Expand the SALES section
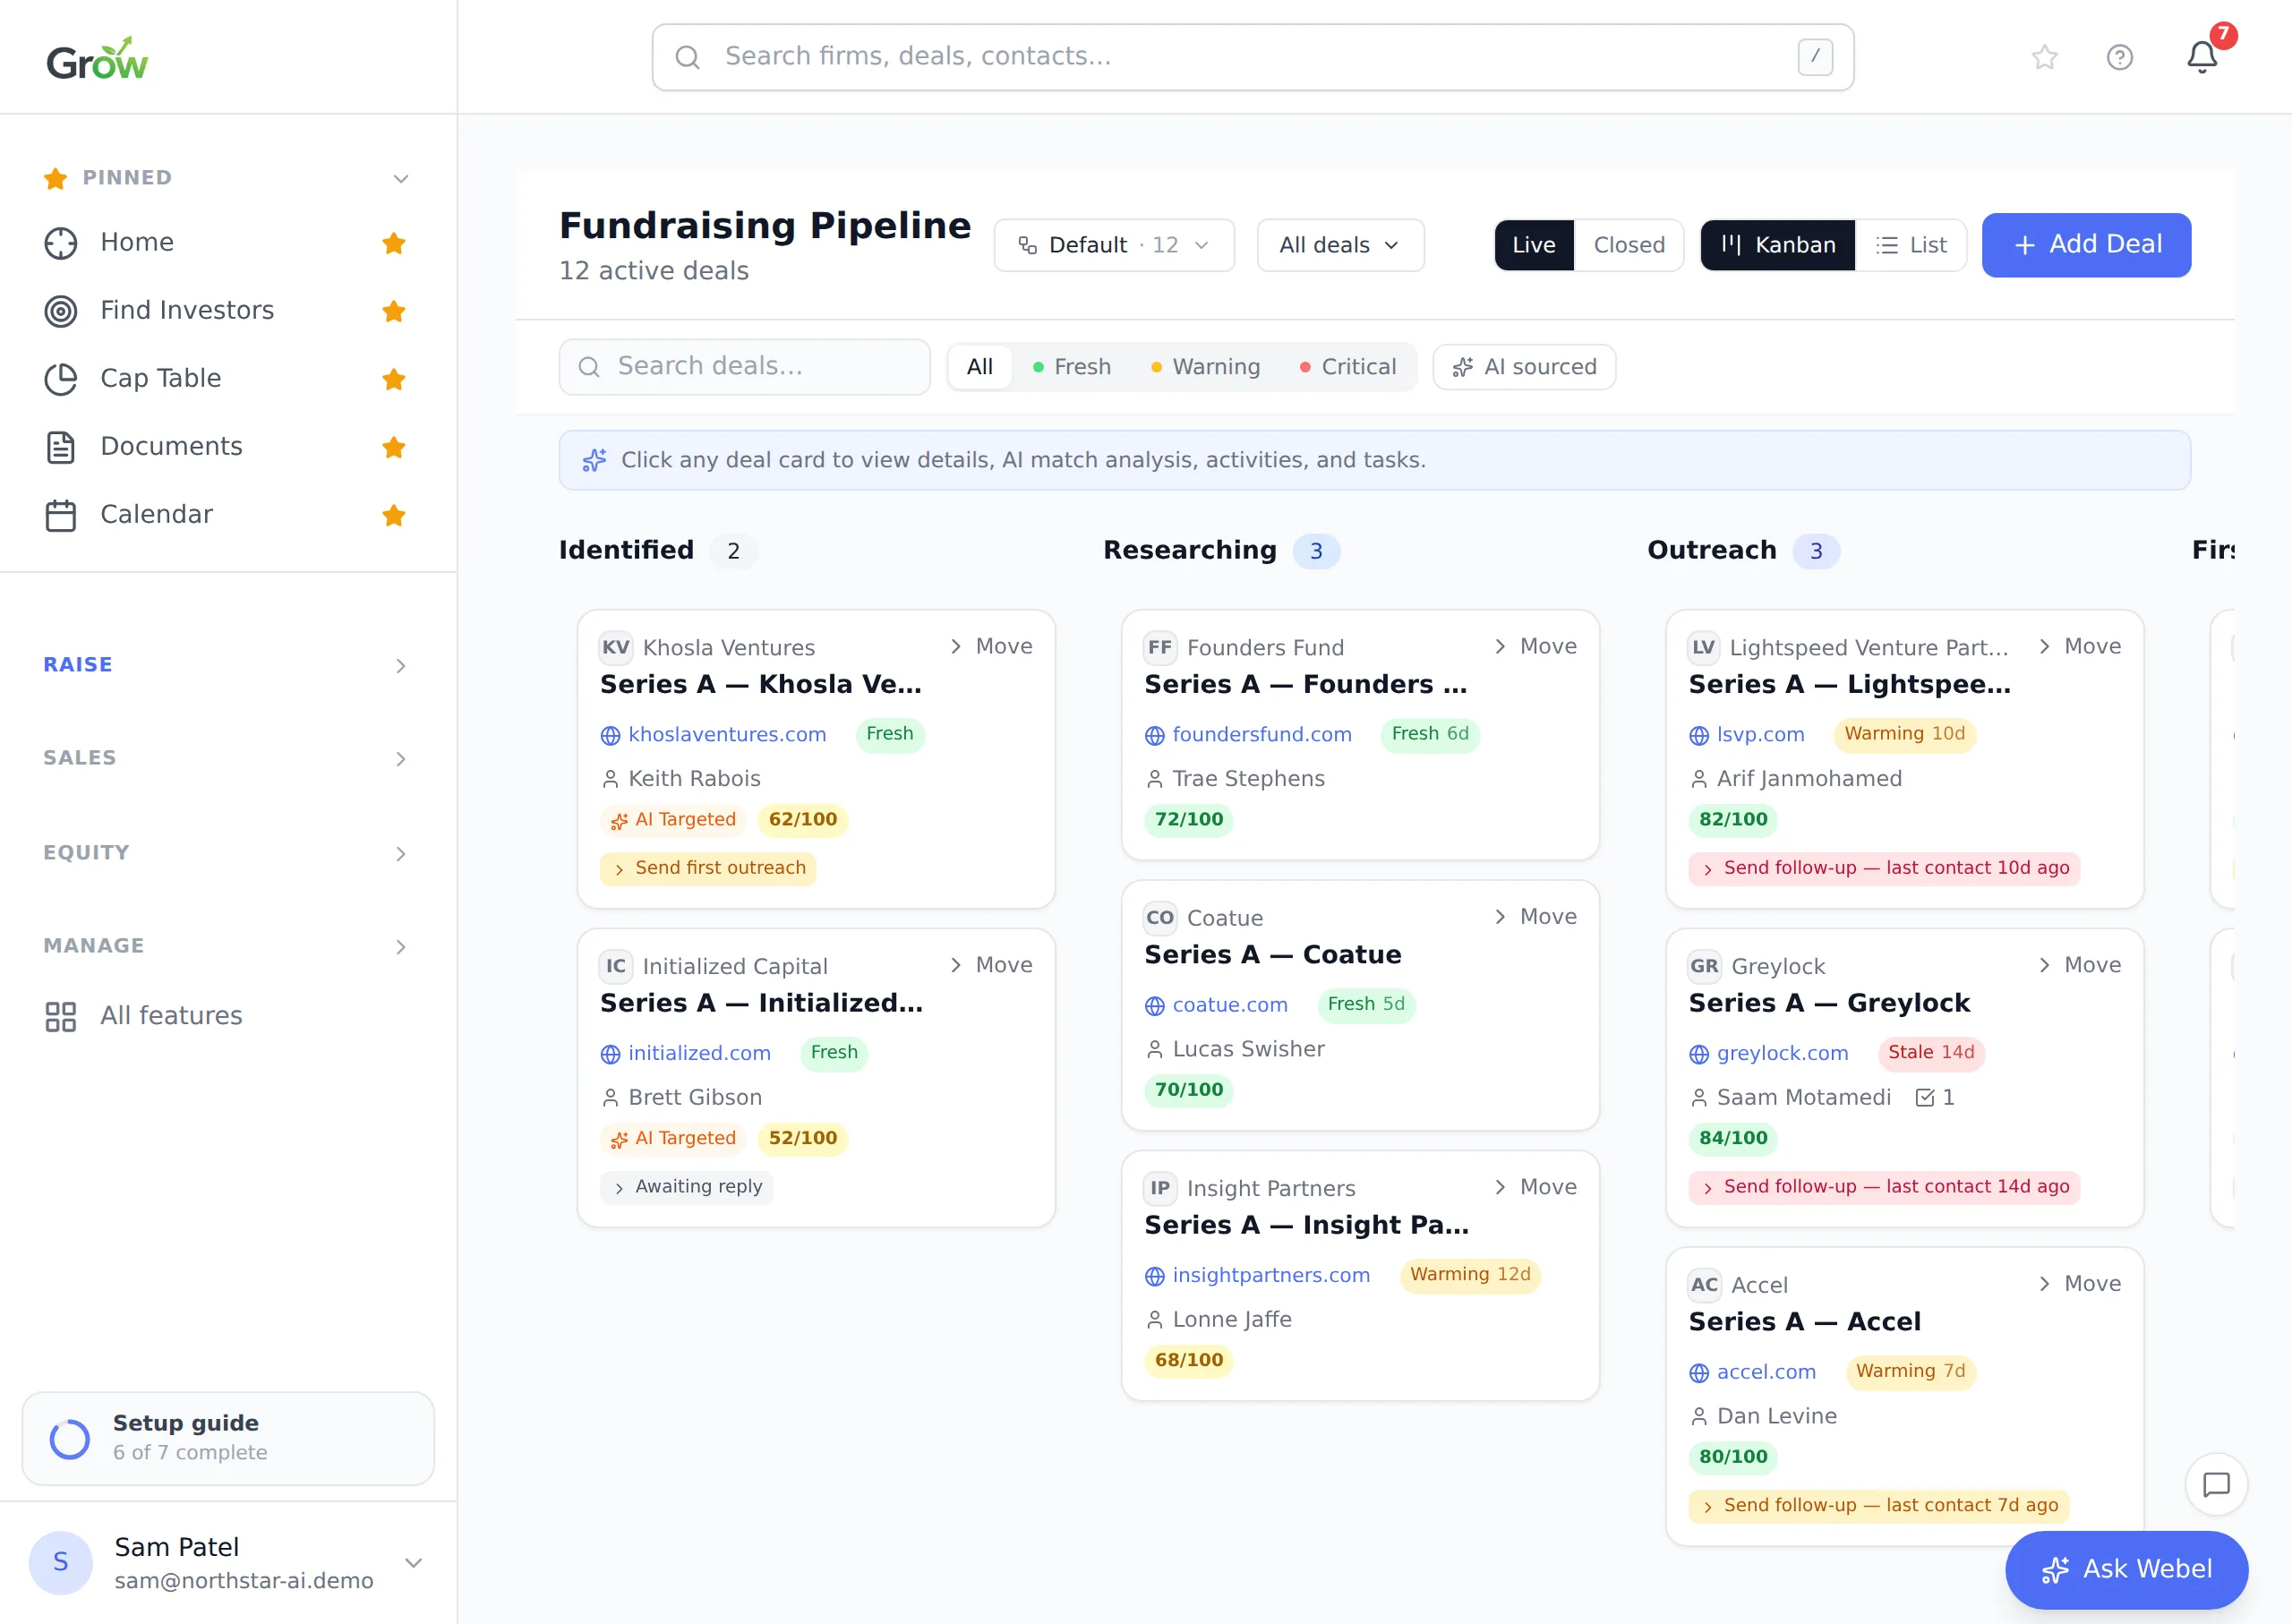 227,758
